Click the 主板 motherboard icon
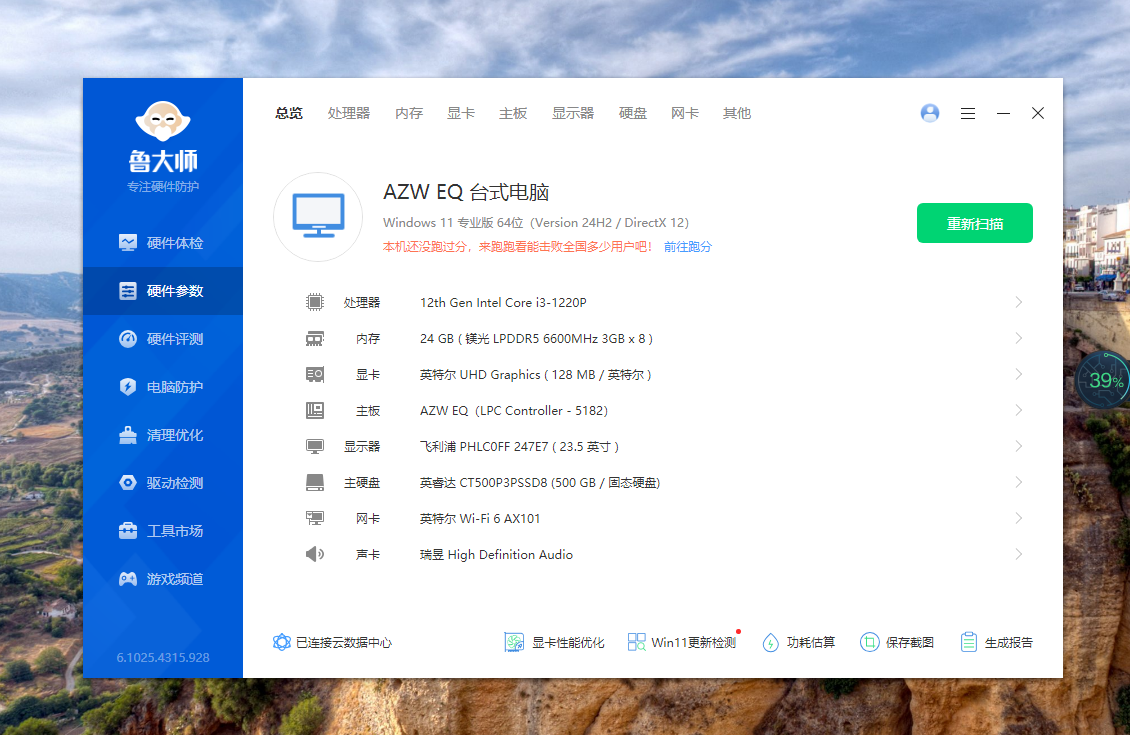This screenshot has height=735, width=1130. point(315,410)
